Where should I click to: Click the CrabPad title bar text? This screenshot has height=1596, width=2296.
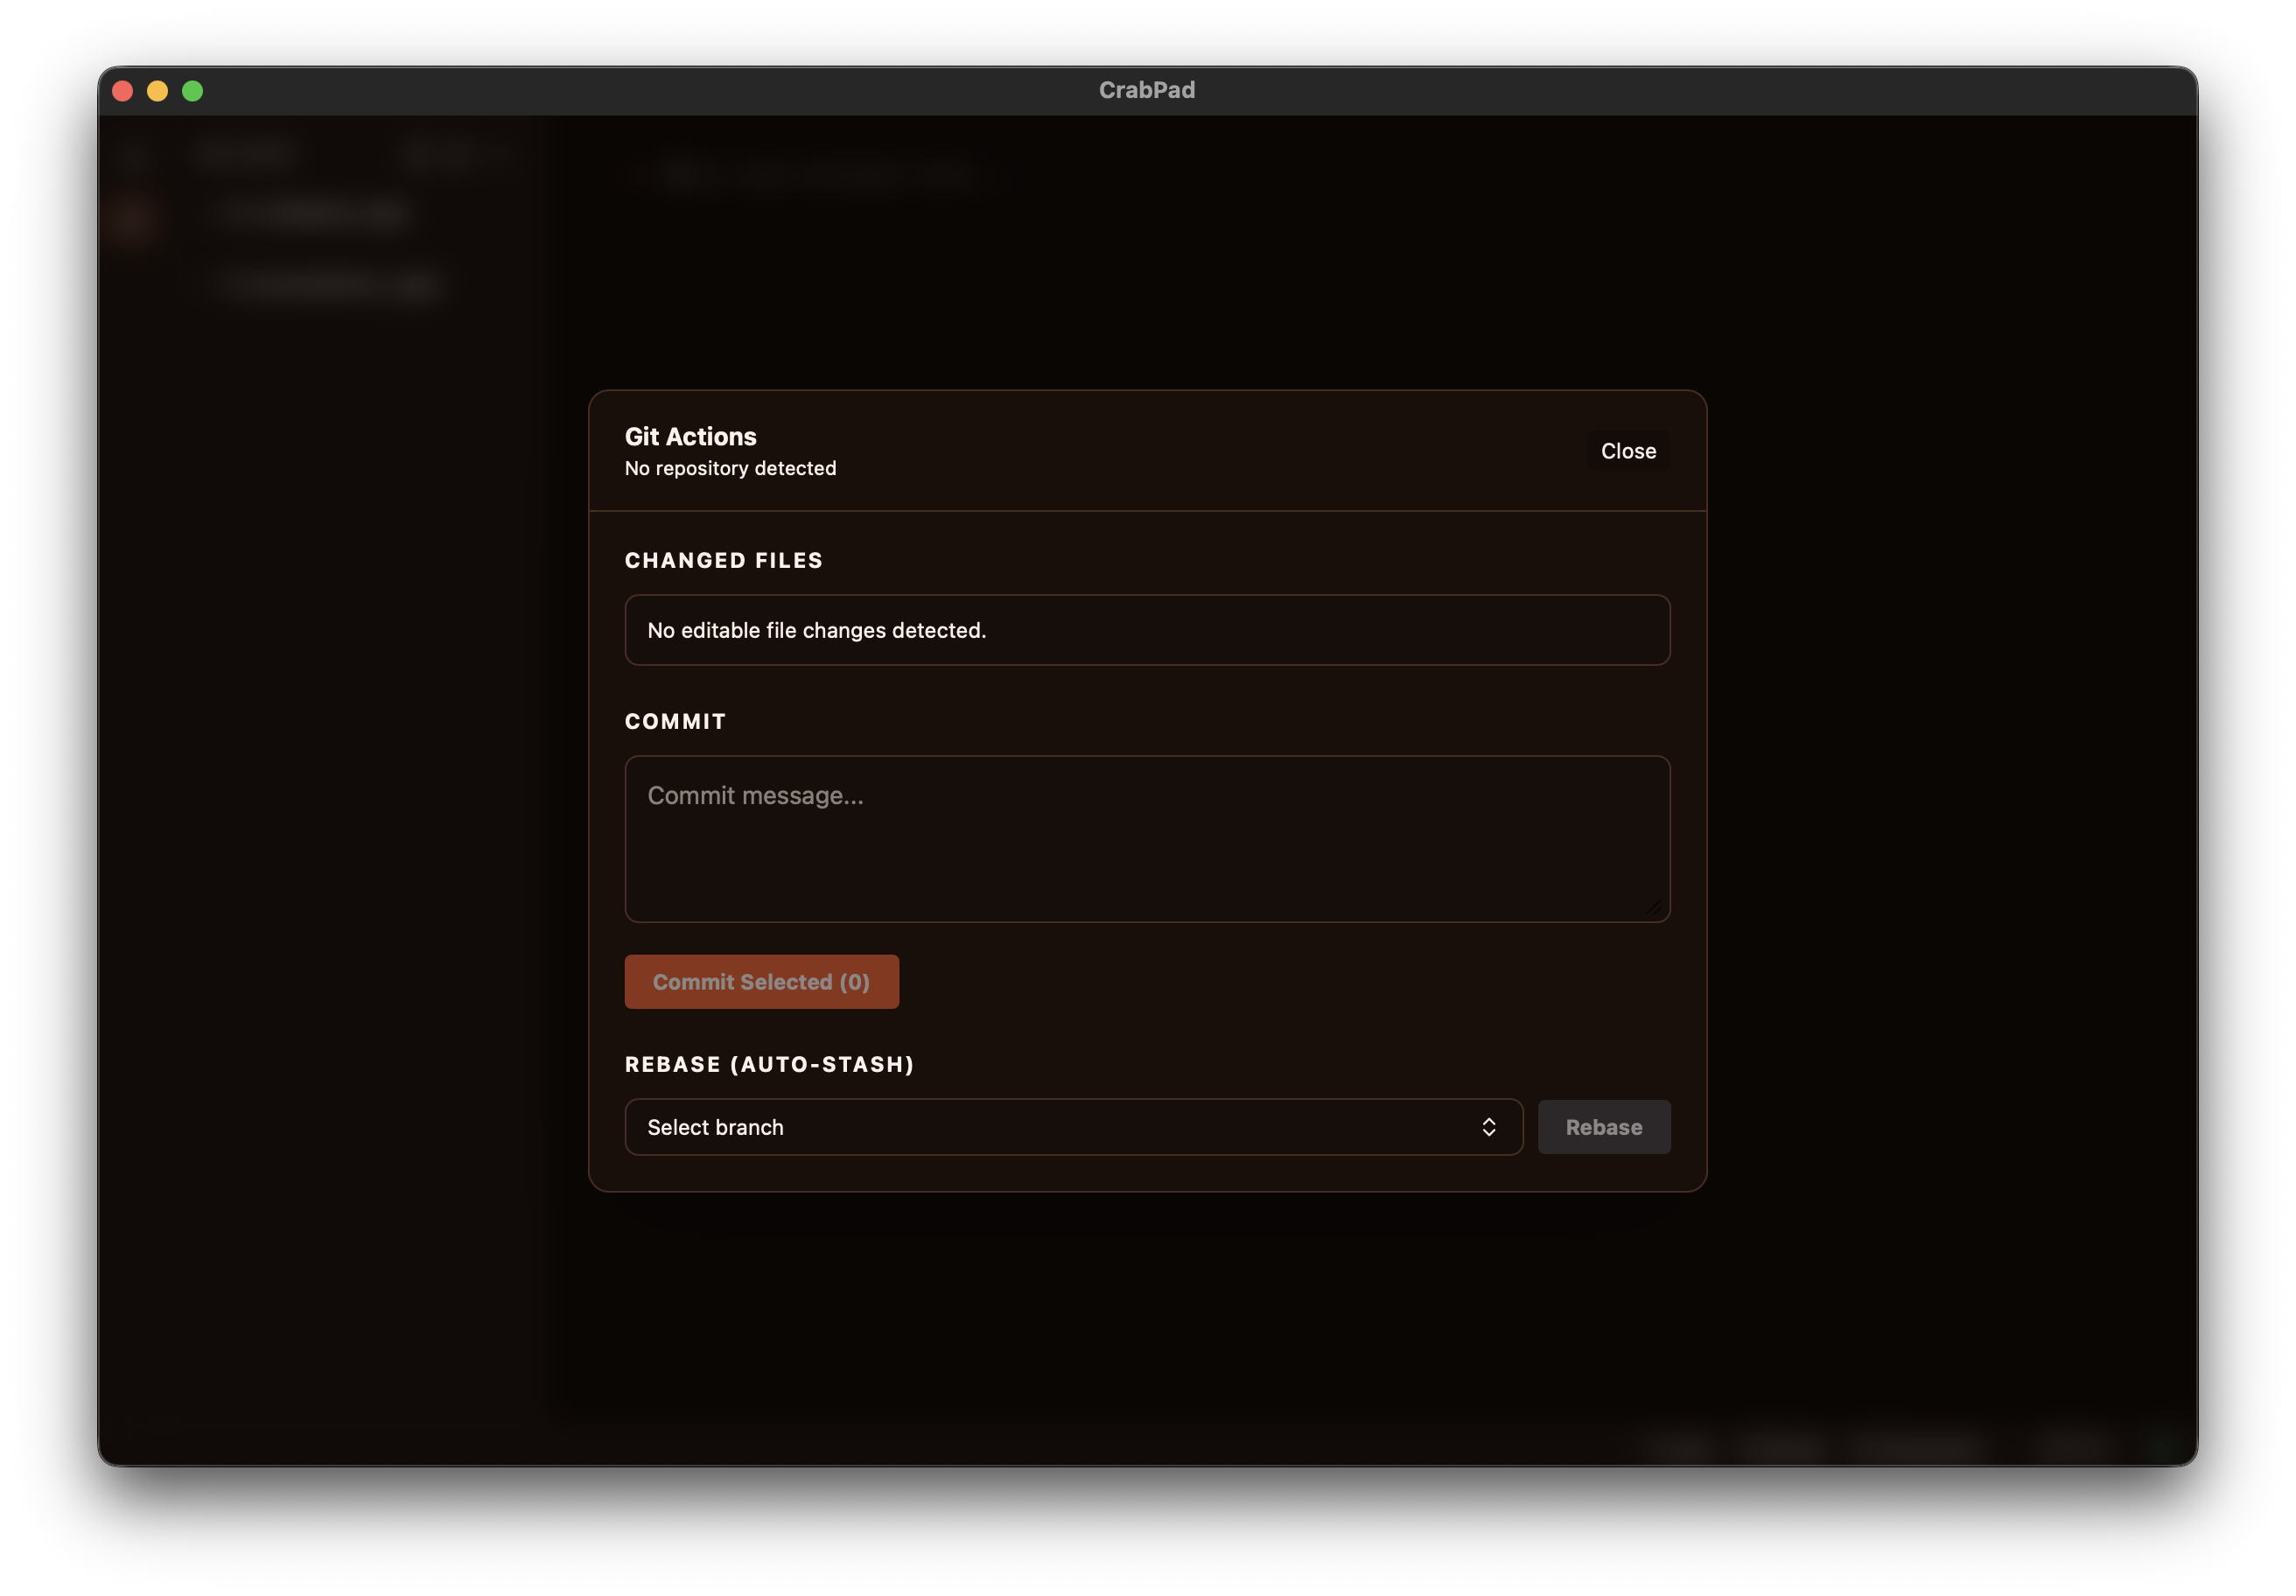click(1147, 89)
